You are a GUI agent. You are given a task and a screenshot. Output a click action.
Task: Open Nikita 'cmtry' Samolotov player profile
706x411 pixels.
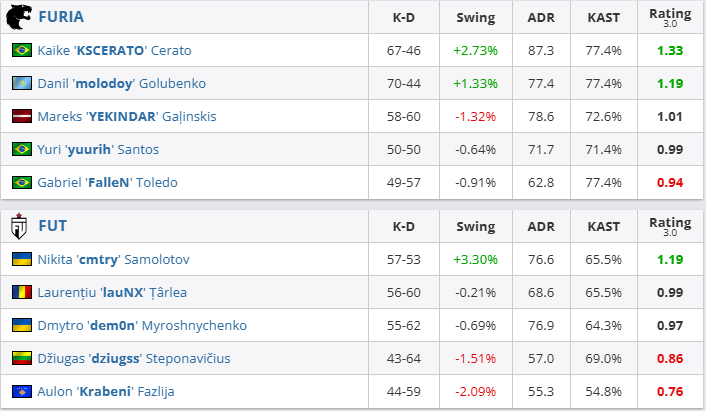[113, 259]
